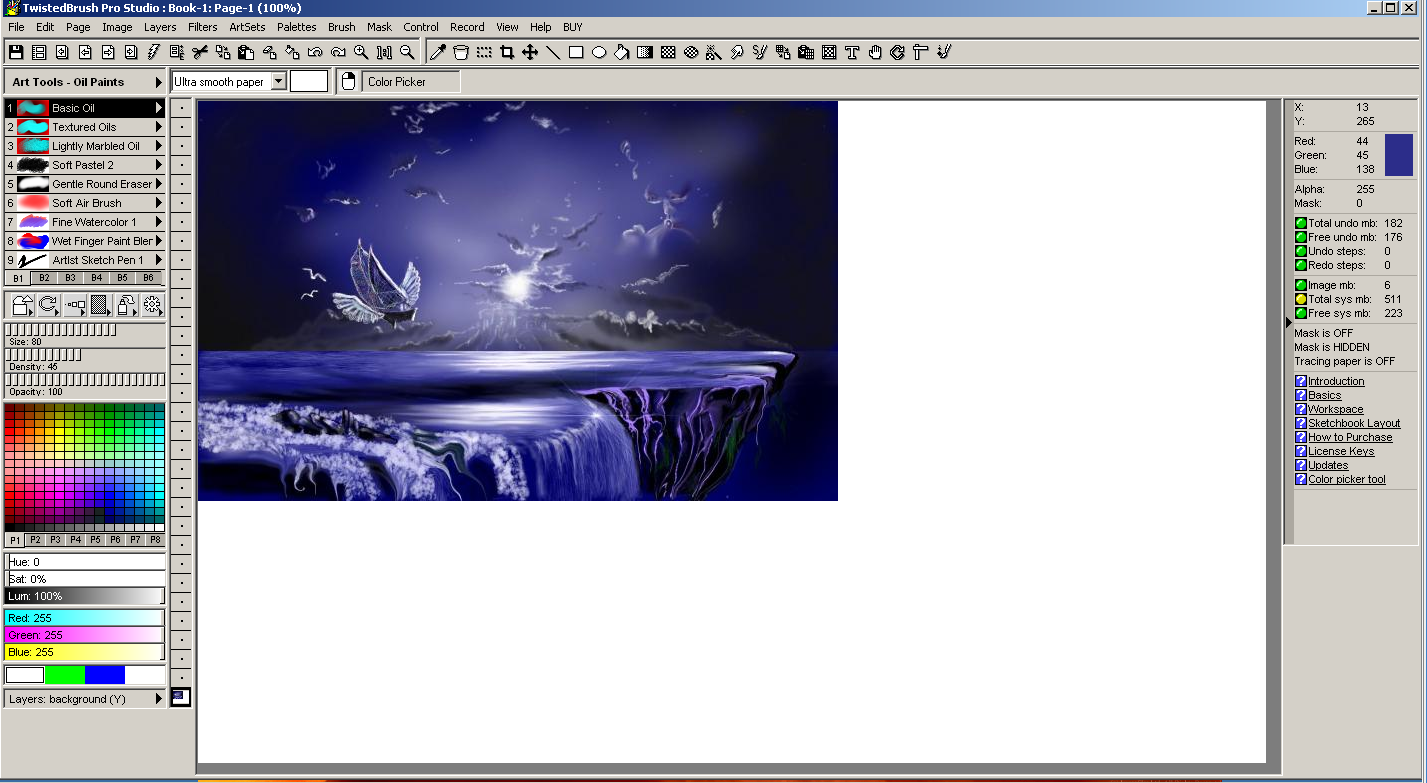The image size is (1427, 783).
Task: Open the Layers menu
Action: 160,27
